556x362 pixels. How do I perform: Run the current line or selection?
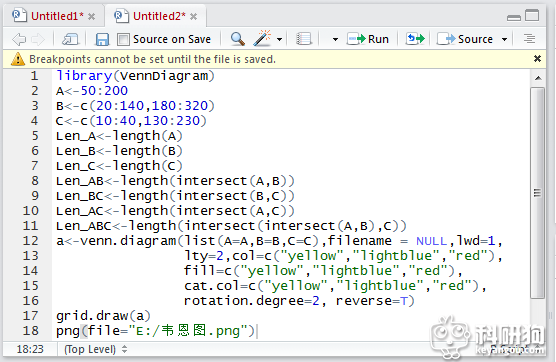click(368, 39)
